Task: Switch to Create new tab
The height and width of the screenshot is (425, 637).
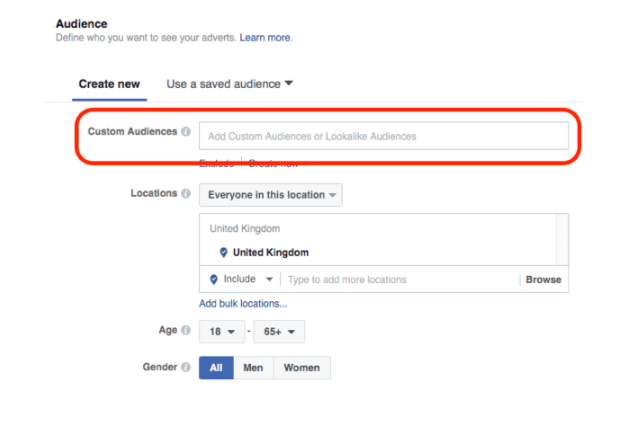Action: point(109,84)
